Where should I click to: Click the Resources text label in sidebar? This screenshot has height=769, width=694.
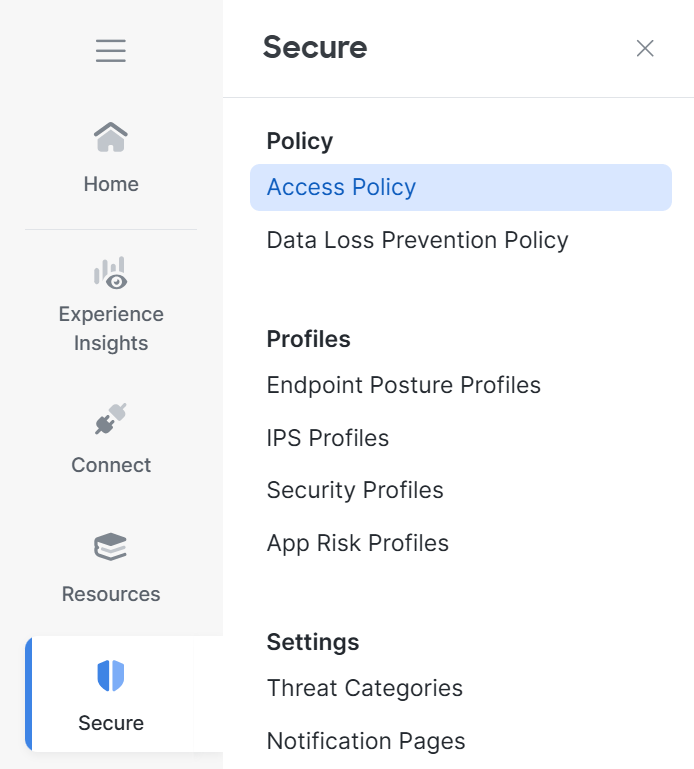click(111, 594)
